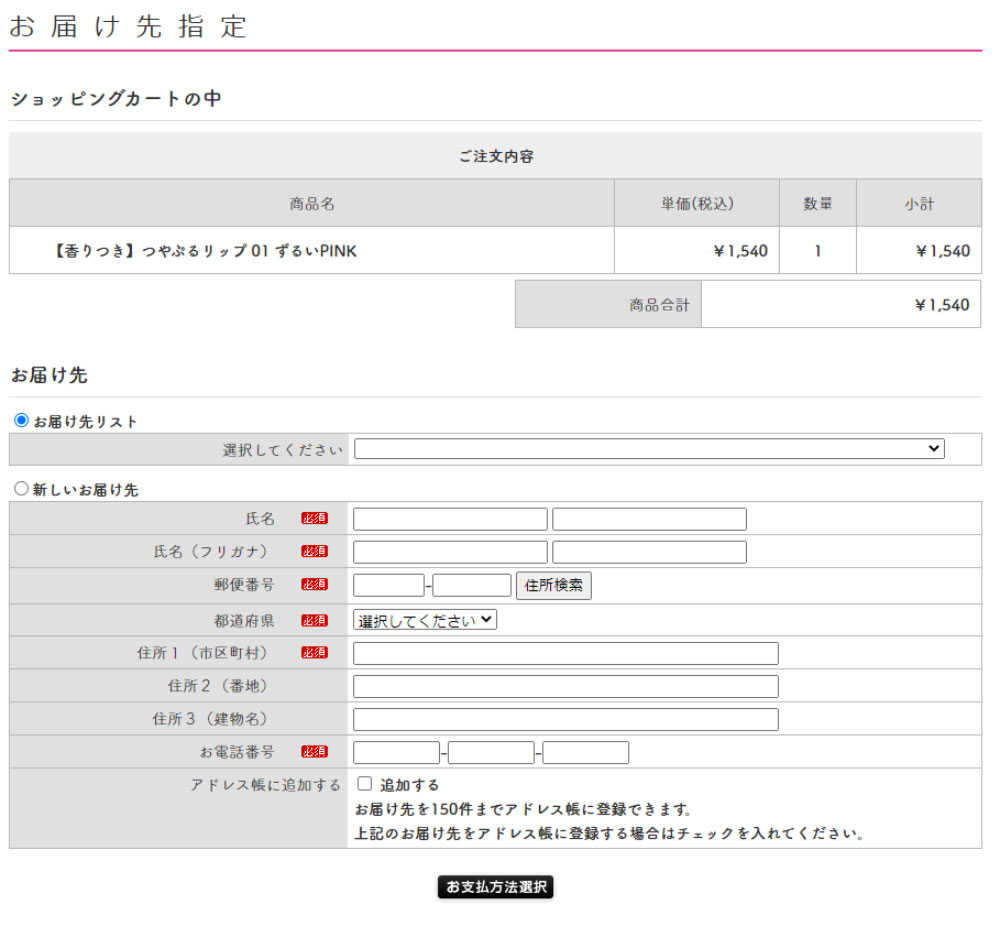
Task: Click the second 郵便番号 postal code box
Action: point(472,585)
